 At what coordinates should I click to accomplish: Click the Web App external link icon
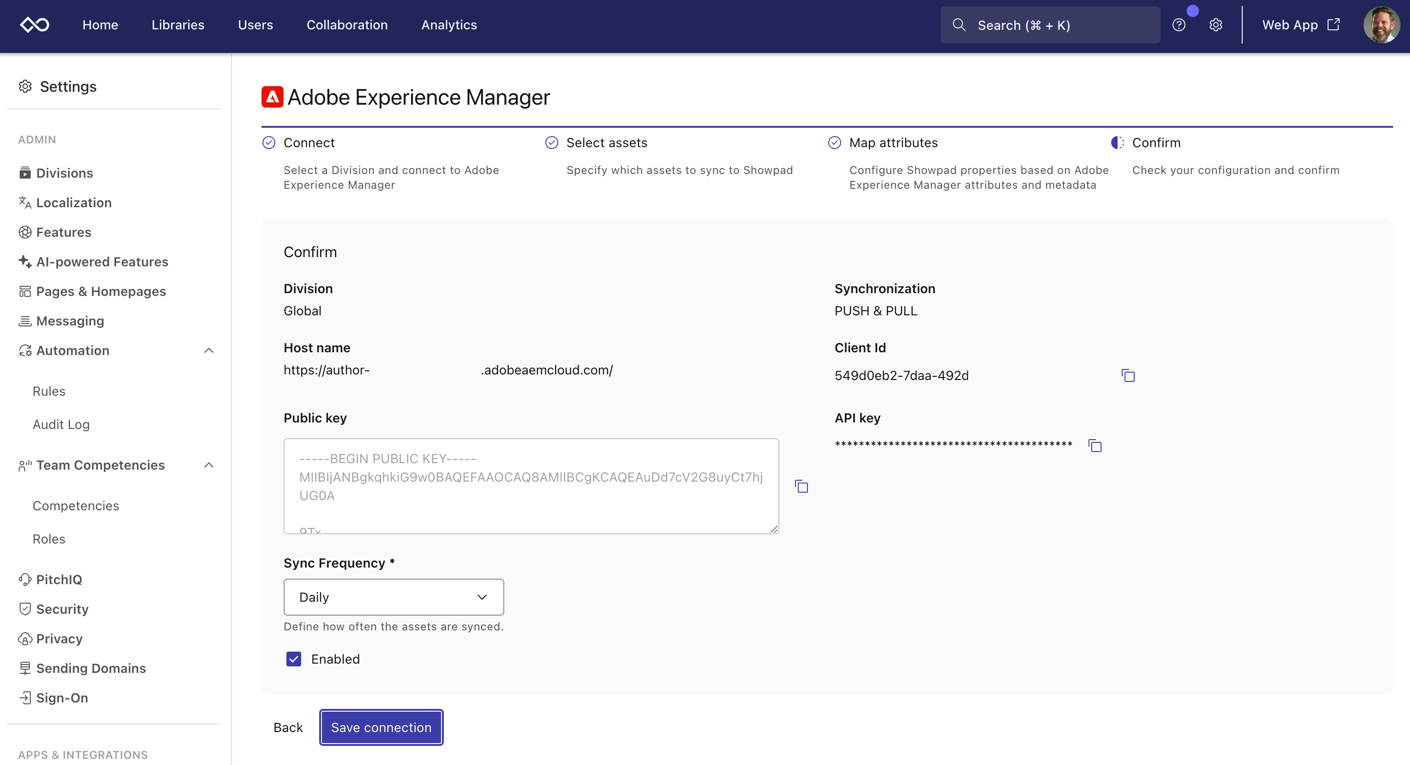(x=1334, y=25)
